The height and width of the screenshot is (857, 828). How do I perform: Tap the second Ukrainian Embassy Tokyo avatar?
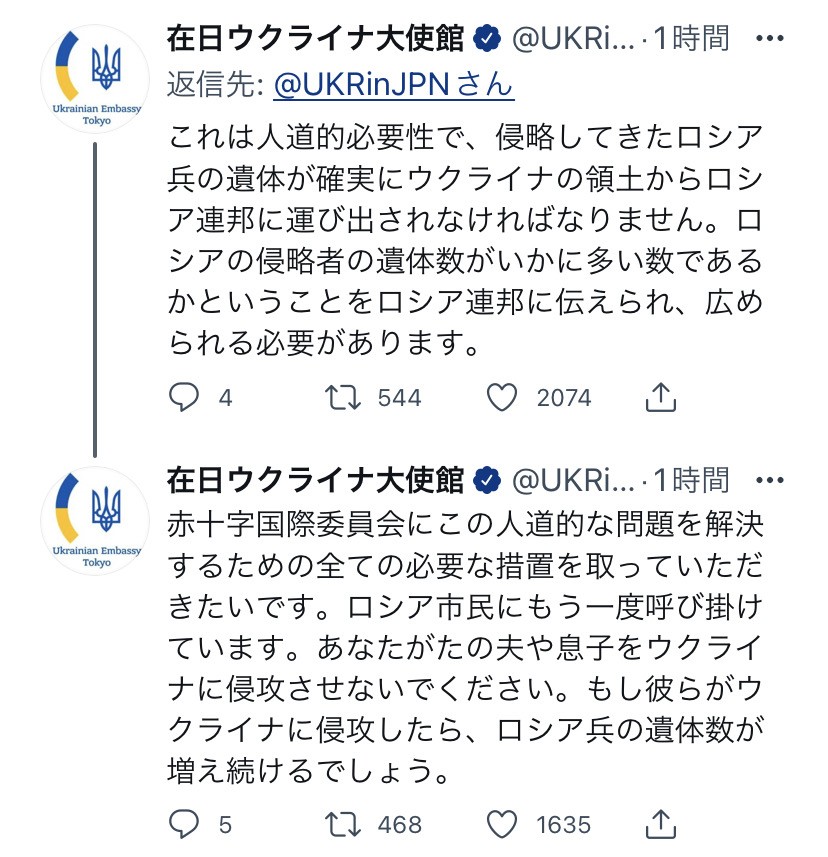(96, 520)
